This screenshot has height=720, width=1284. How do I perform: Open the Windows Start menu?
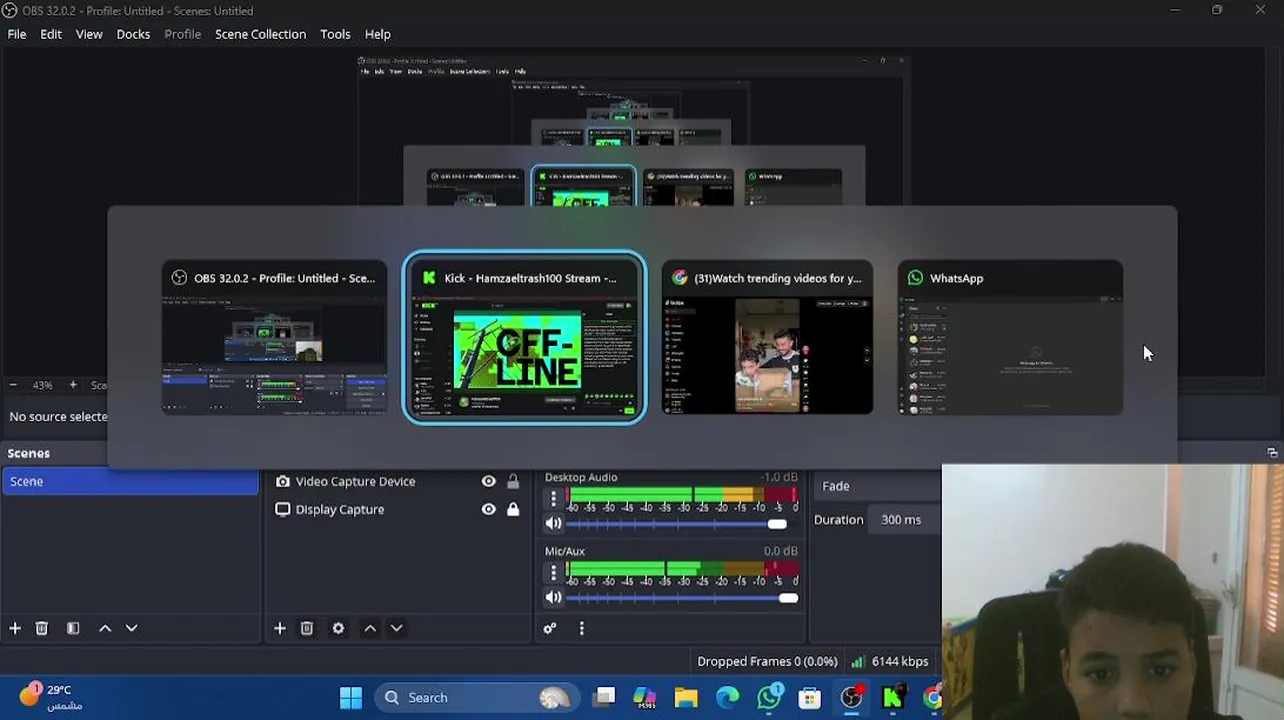click(351, 698)
